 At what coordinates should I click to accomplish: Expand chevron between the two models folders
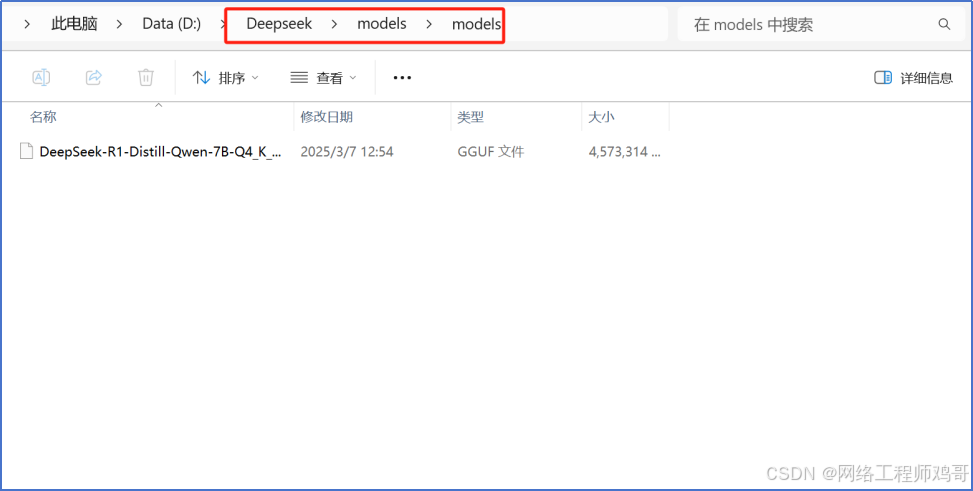pyautogui.click(x=429, y=24)
